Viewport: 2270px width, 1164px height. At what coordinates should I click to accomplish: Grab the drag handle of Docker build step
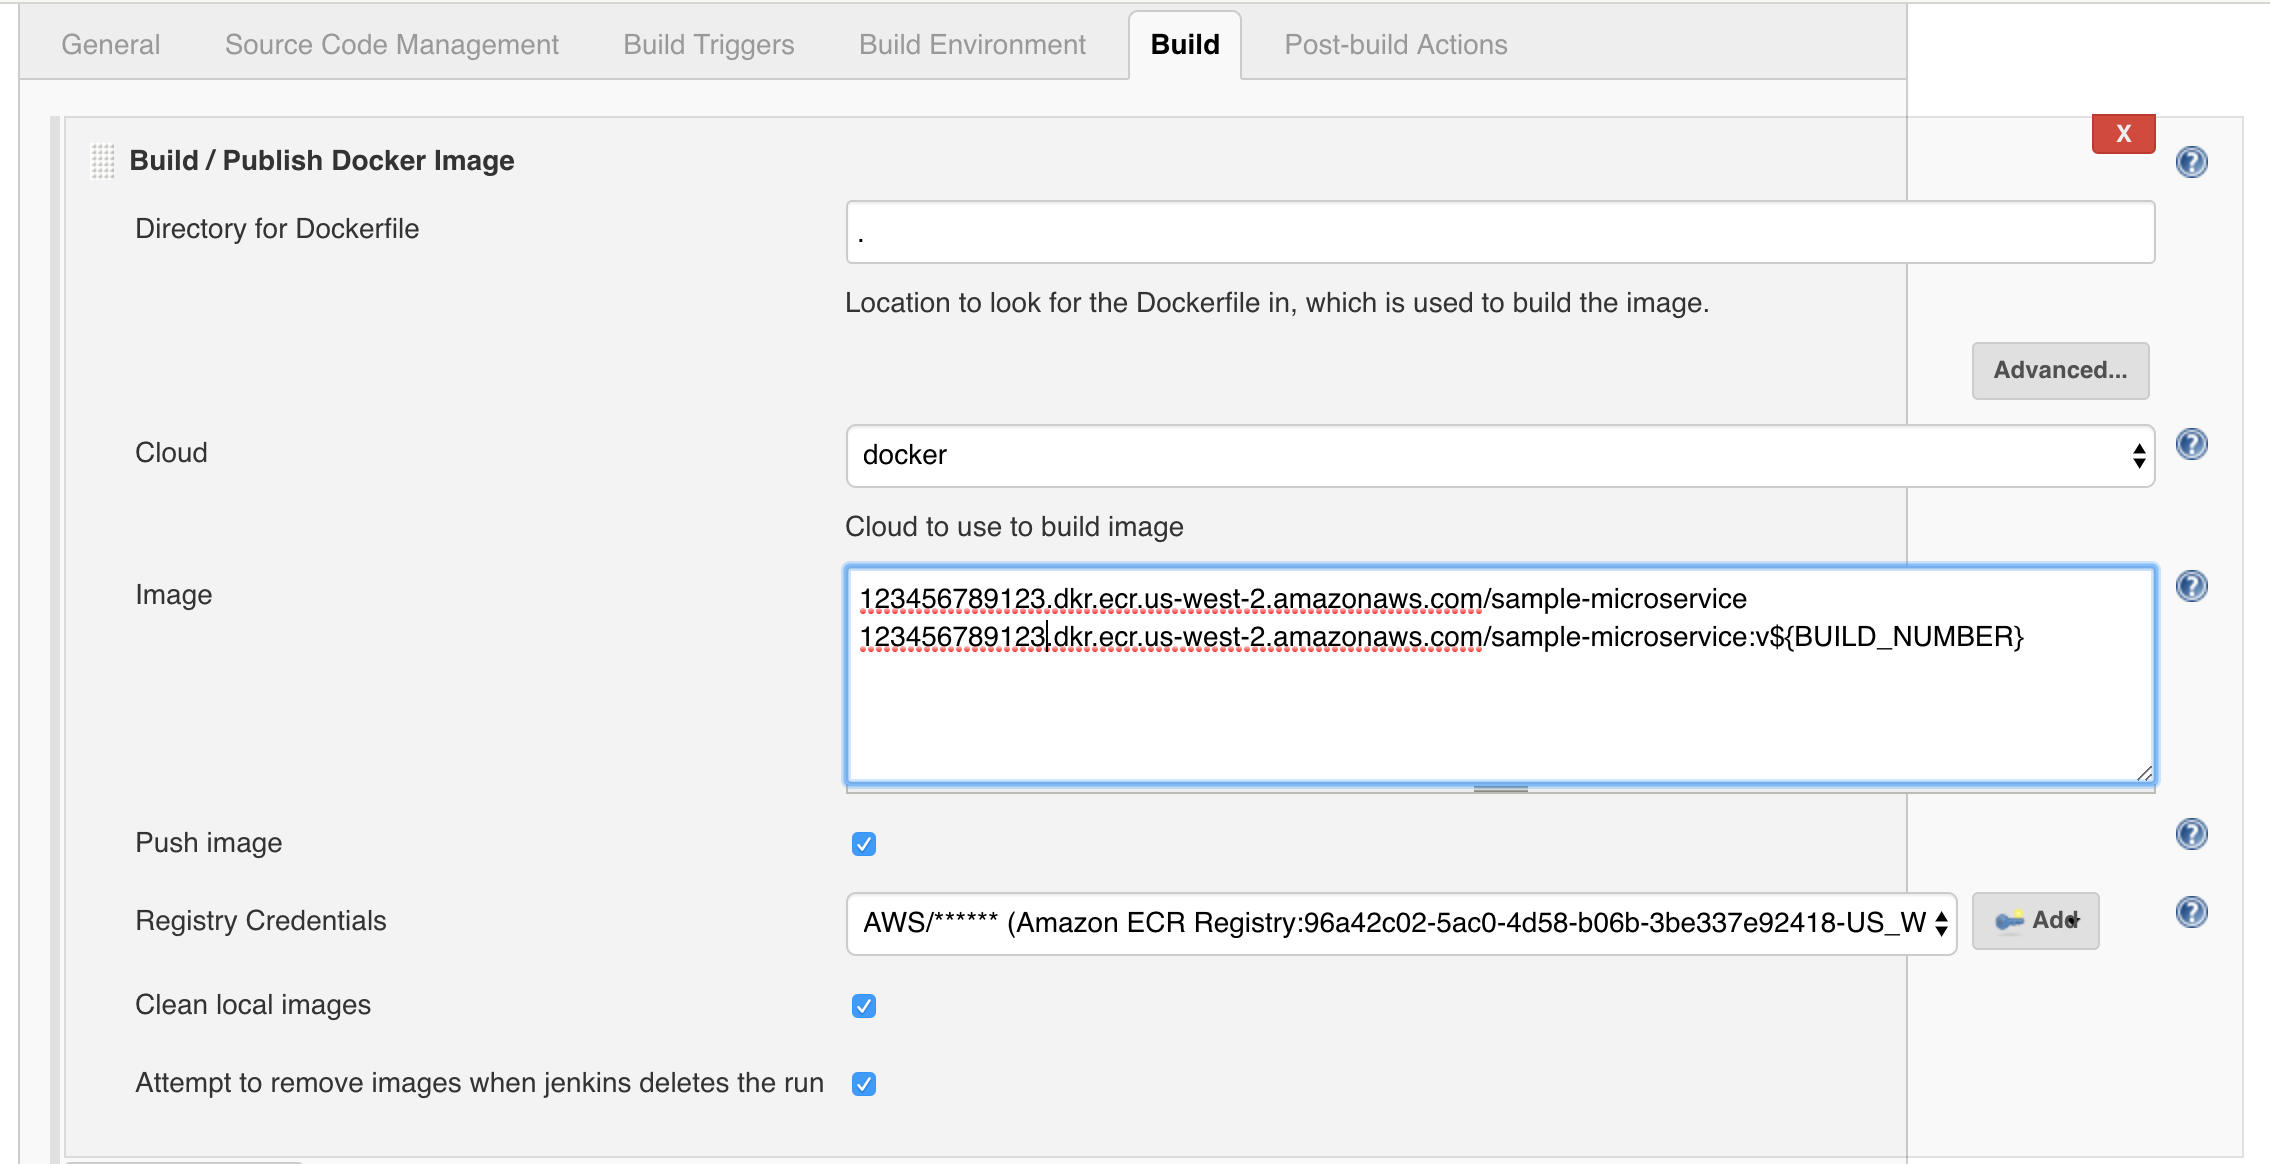[x=103, y=161]
